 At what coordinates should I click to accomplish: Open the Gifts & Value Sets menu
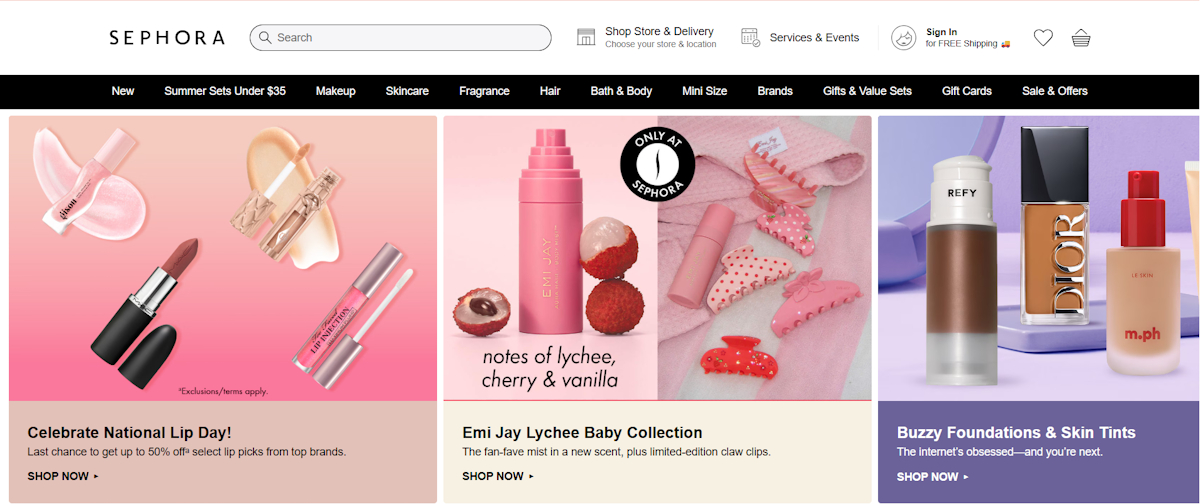(867, 91)
